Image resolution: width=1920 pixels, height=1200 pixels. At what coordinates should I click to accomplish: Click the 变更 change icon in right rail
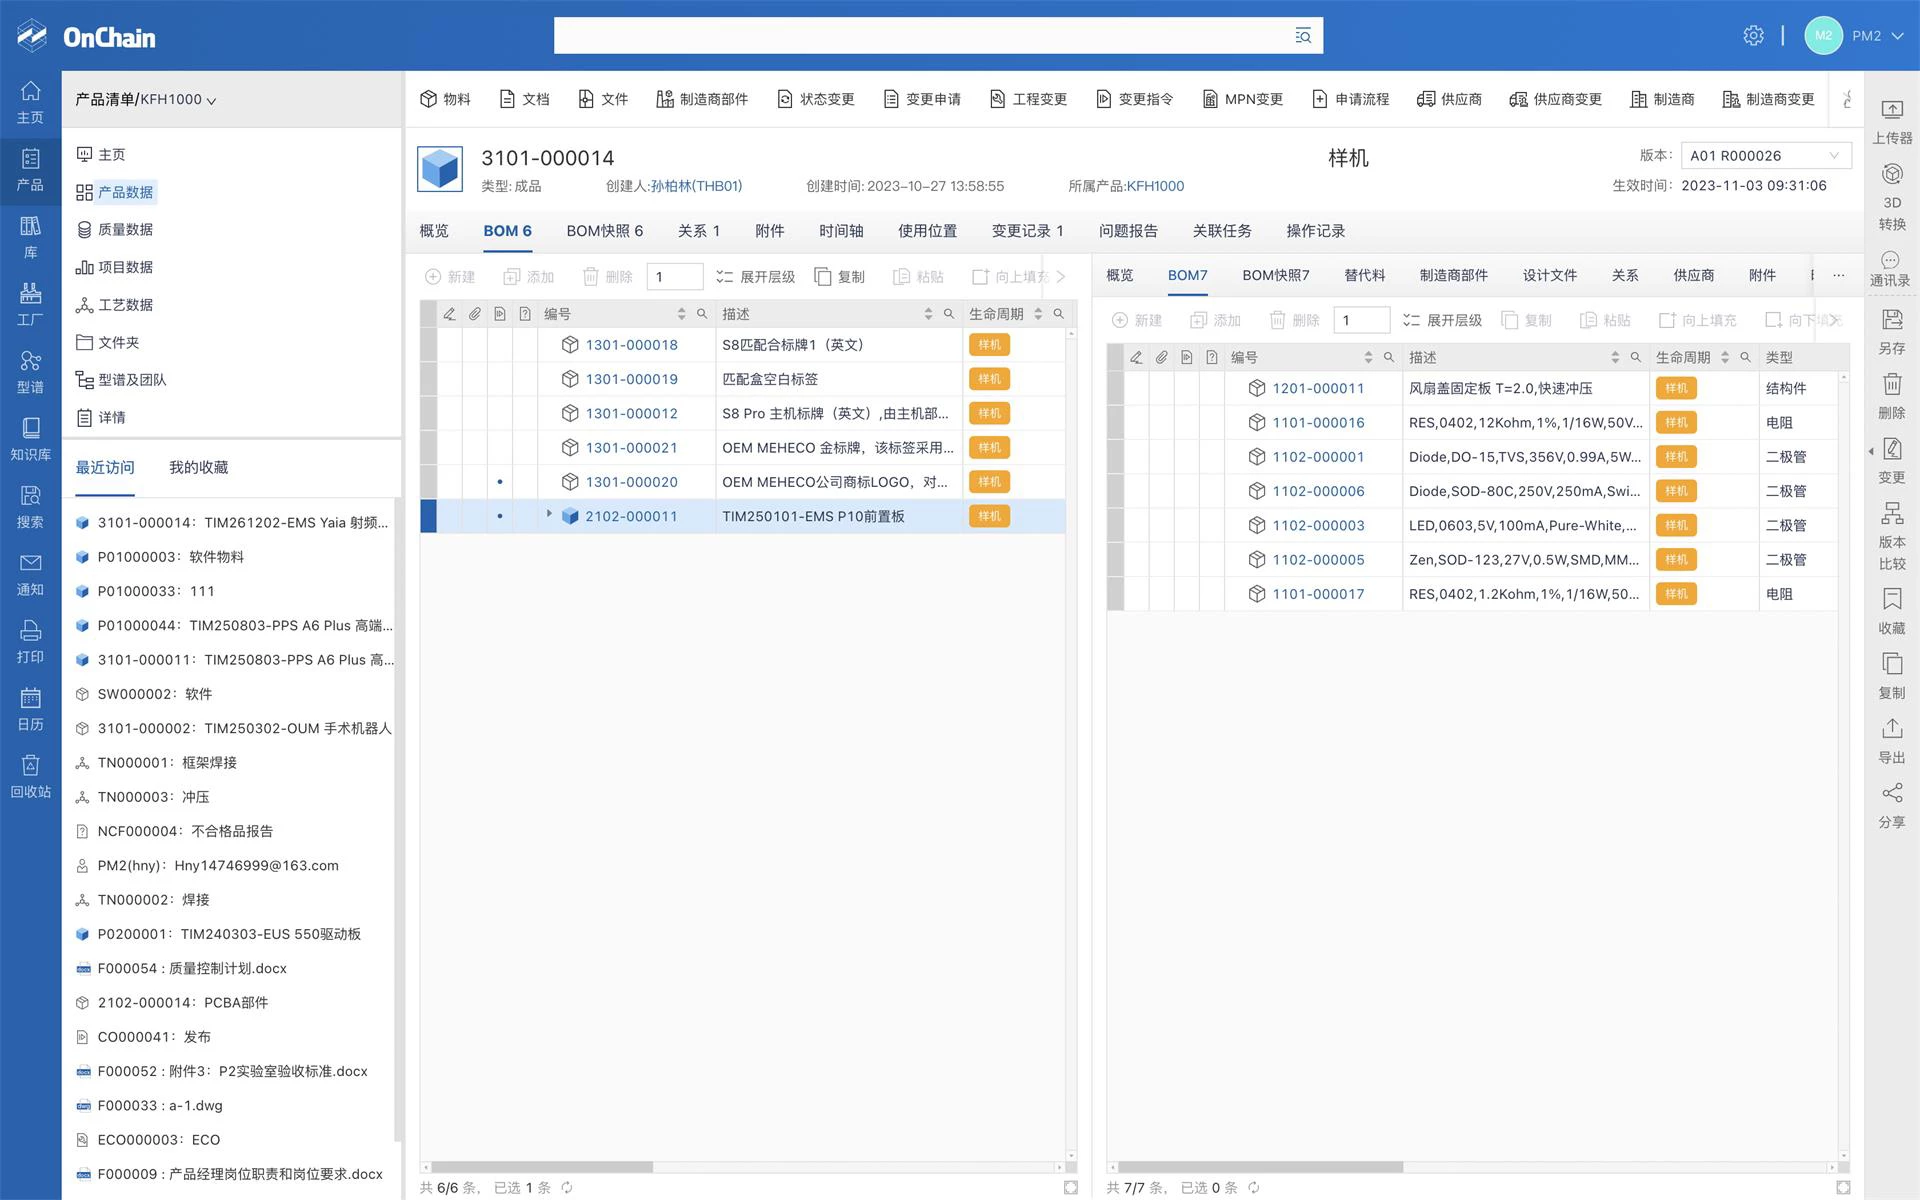click(x=1891, y=462)
